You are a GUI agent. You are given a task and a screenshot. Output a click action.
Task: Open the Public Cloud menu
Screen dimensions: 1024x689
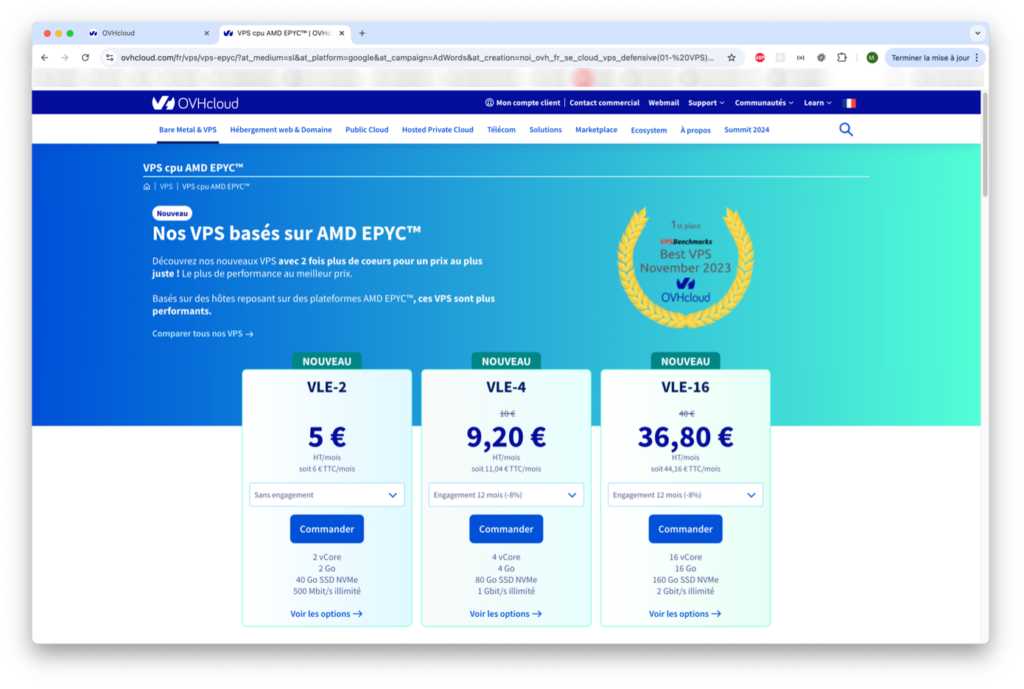pyautogui.click(x=366, y=130)
